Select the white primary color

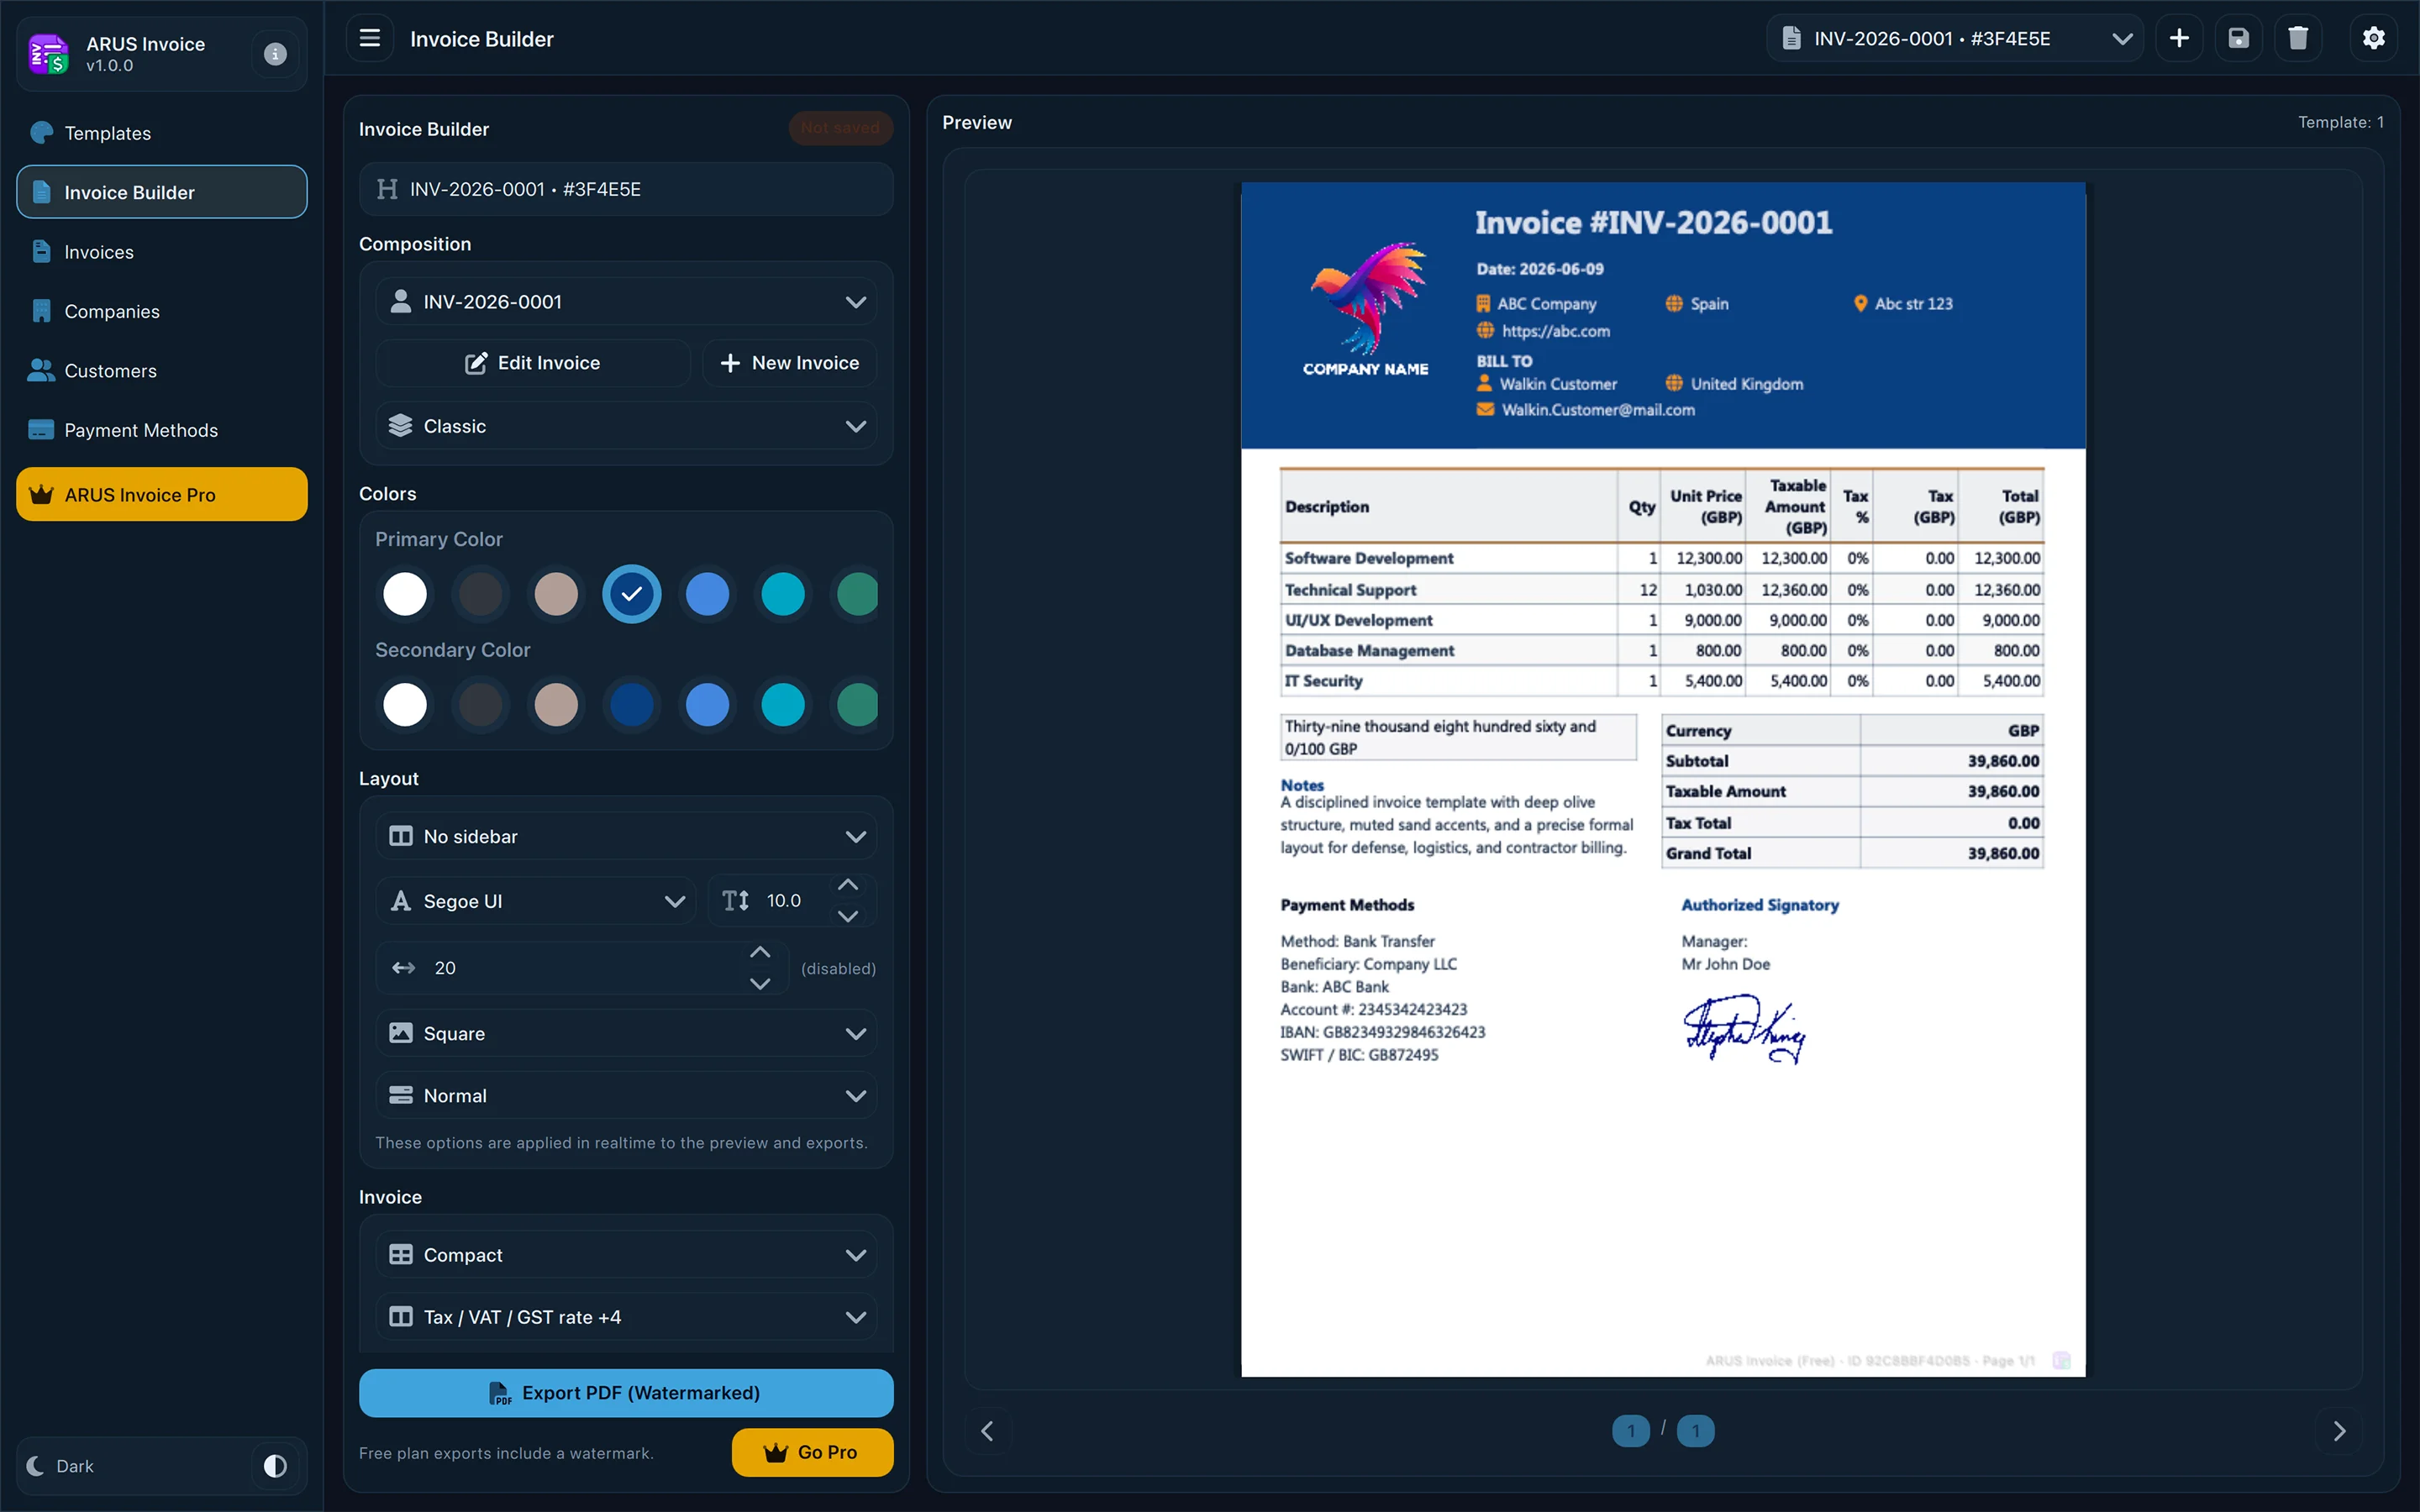pyautogui.click(x=404, y=593)
